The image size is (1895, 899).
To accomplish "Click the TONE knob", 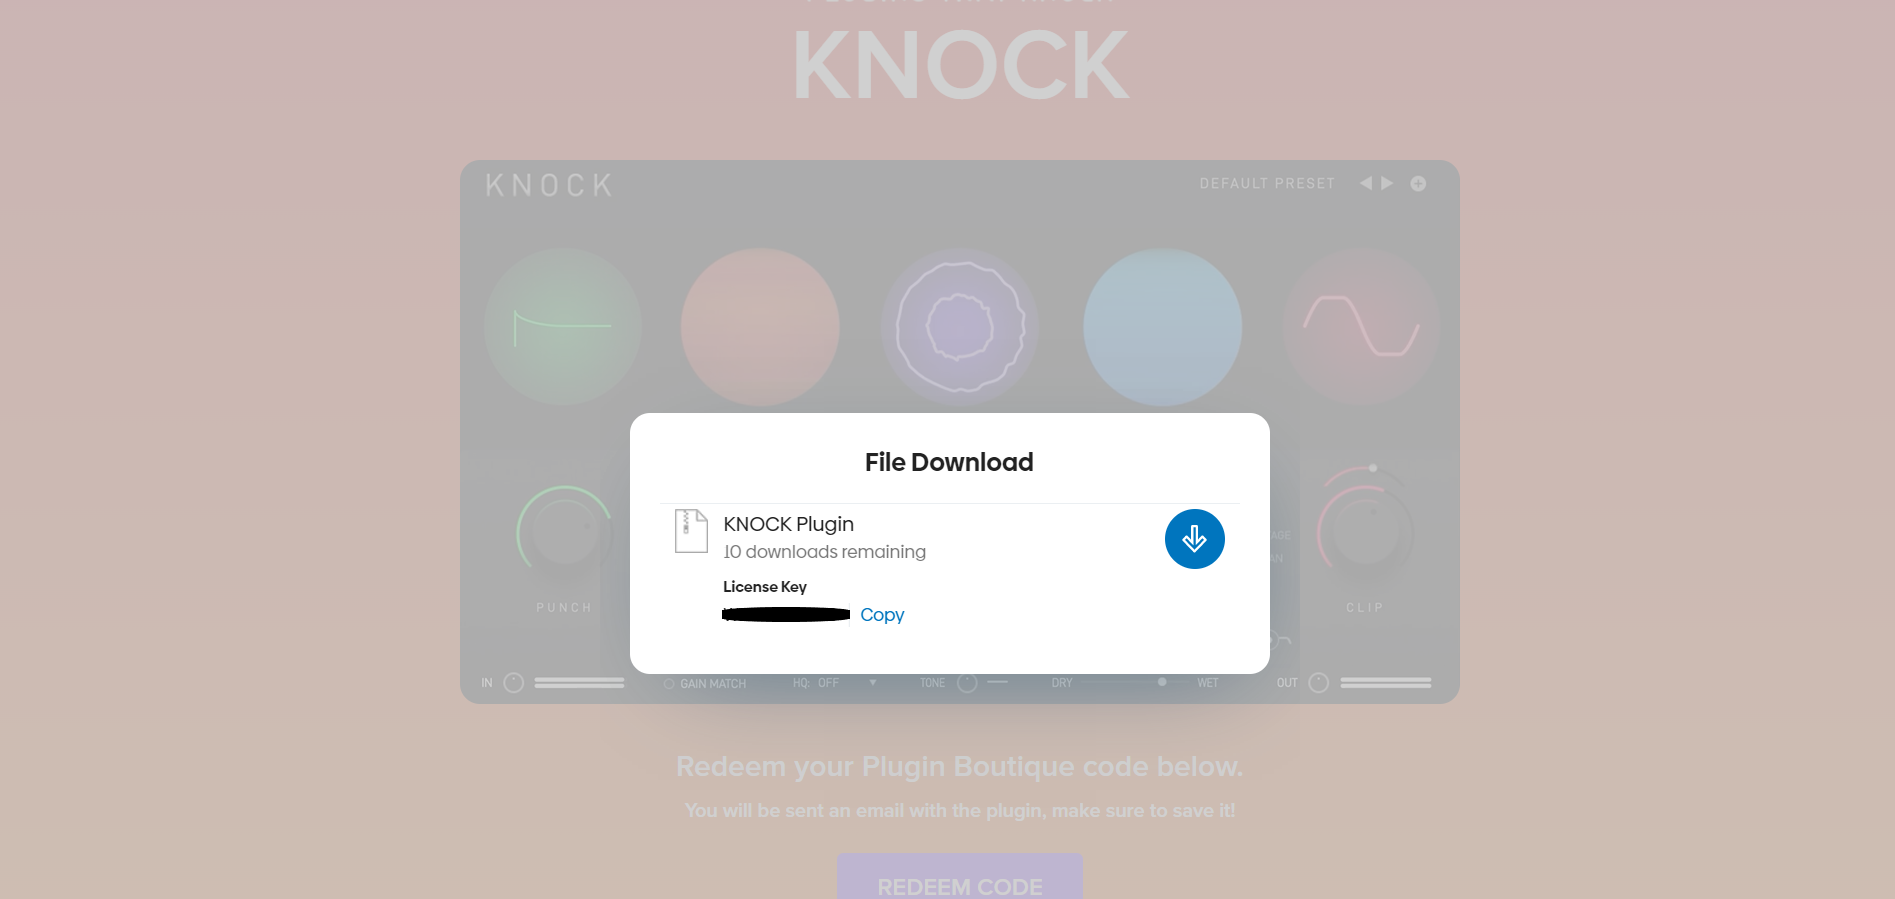I will [x=967, y=683].
